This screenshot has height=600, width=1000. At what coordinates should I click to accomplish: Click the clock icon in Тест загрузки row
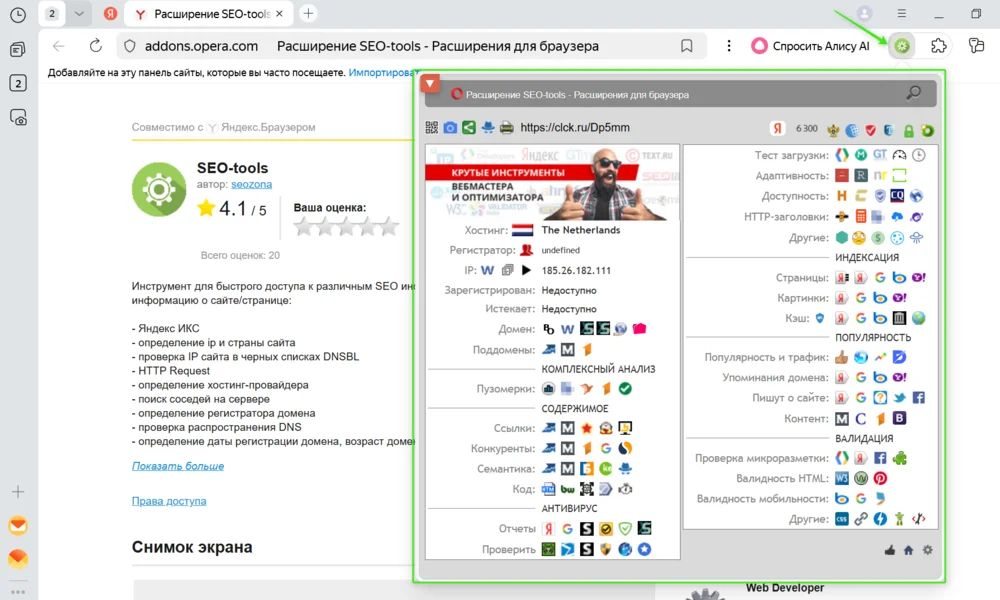(918, 155)
